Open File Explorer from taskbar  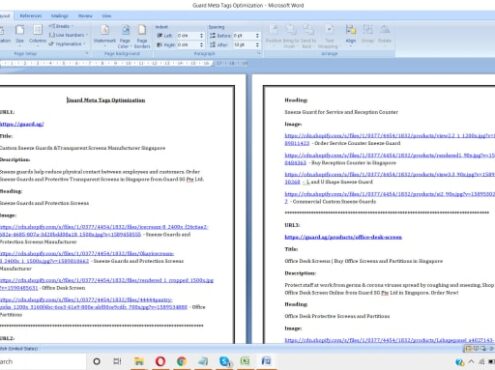[139, 361]
